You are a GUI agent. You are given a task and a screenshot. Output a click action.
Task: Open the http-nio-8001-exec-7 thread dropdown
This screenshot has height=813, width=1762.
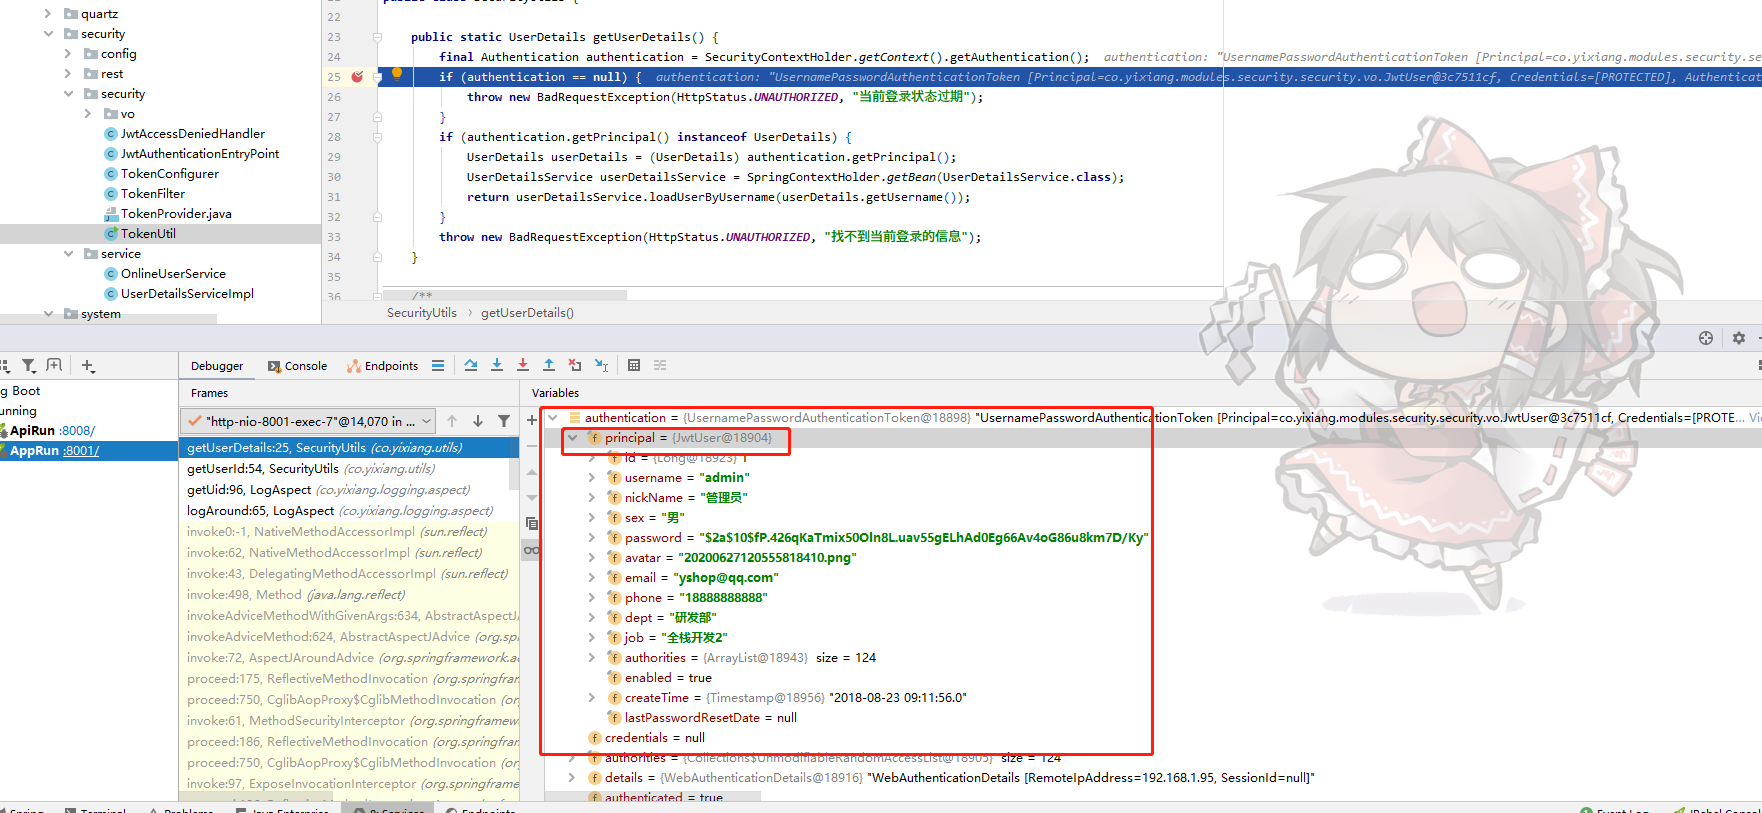[309, 422]
